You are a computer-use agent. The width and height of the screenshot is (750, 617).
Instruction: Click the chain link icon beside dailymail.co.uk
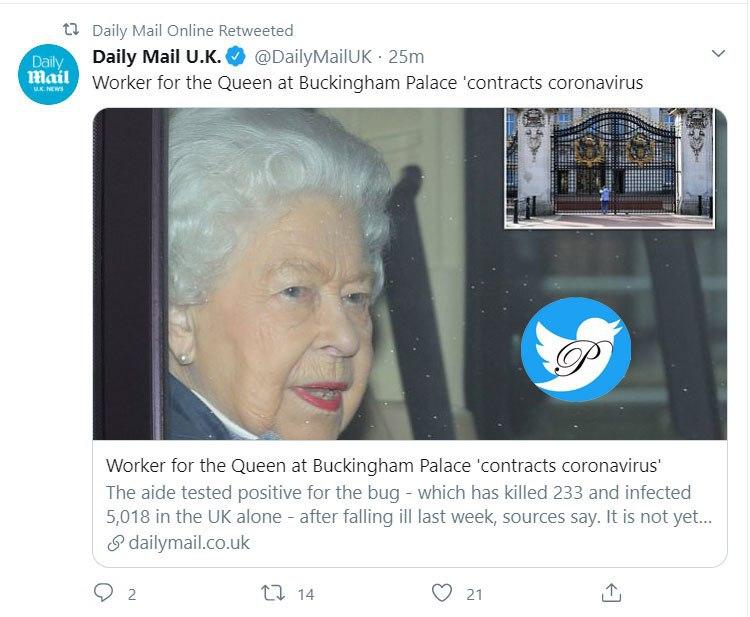(115, 543)
